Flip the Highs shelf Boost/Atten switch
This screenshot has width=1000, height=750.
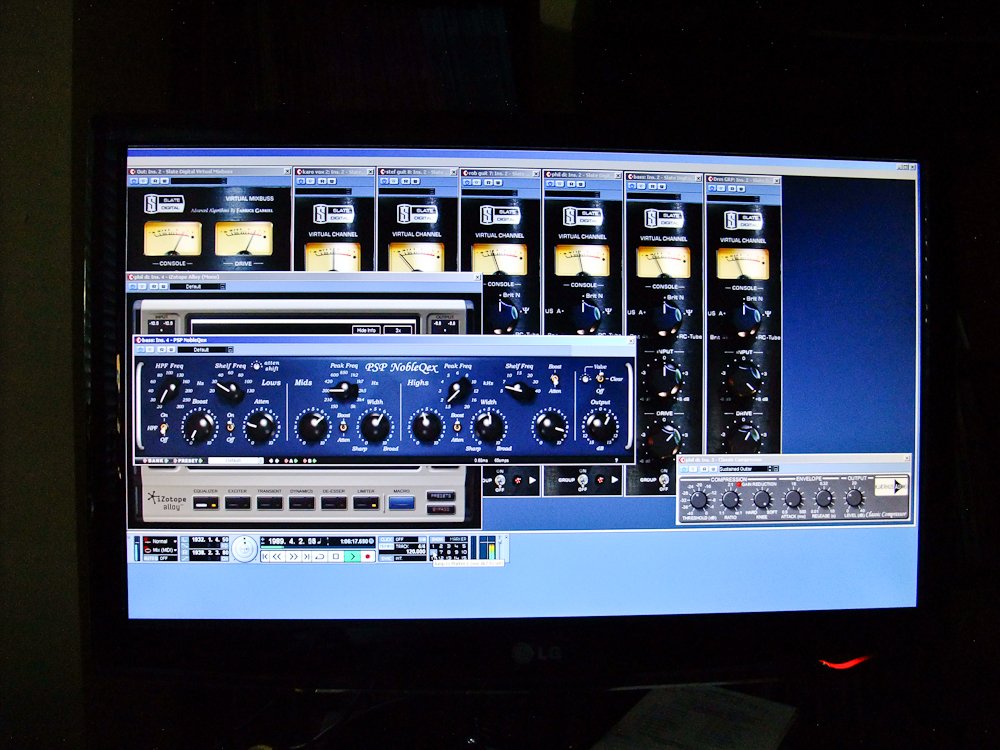point(555,379)
